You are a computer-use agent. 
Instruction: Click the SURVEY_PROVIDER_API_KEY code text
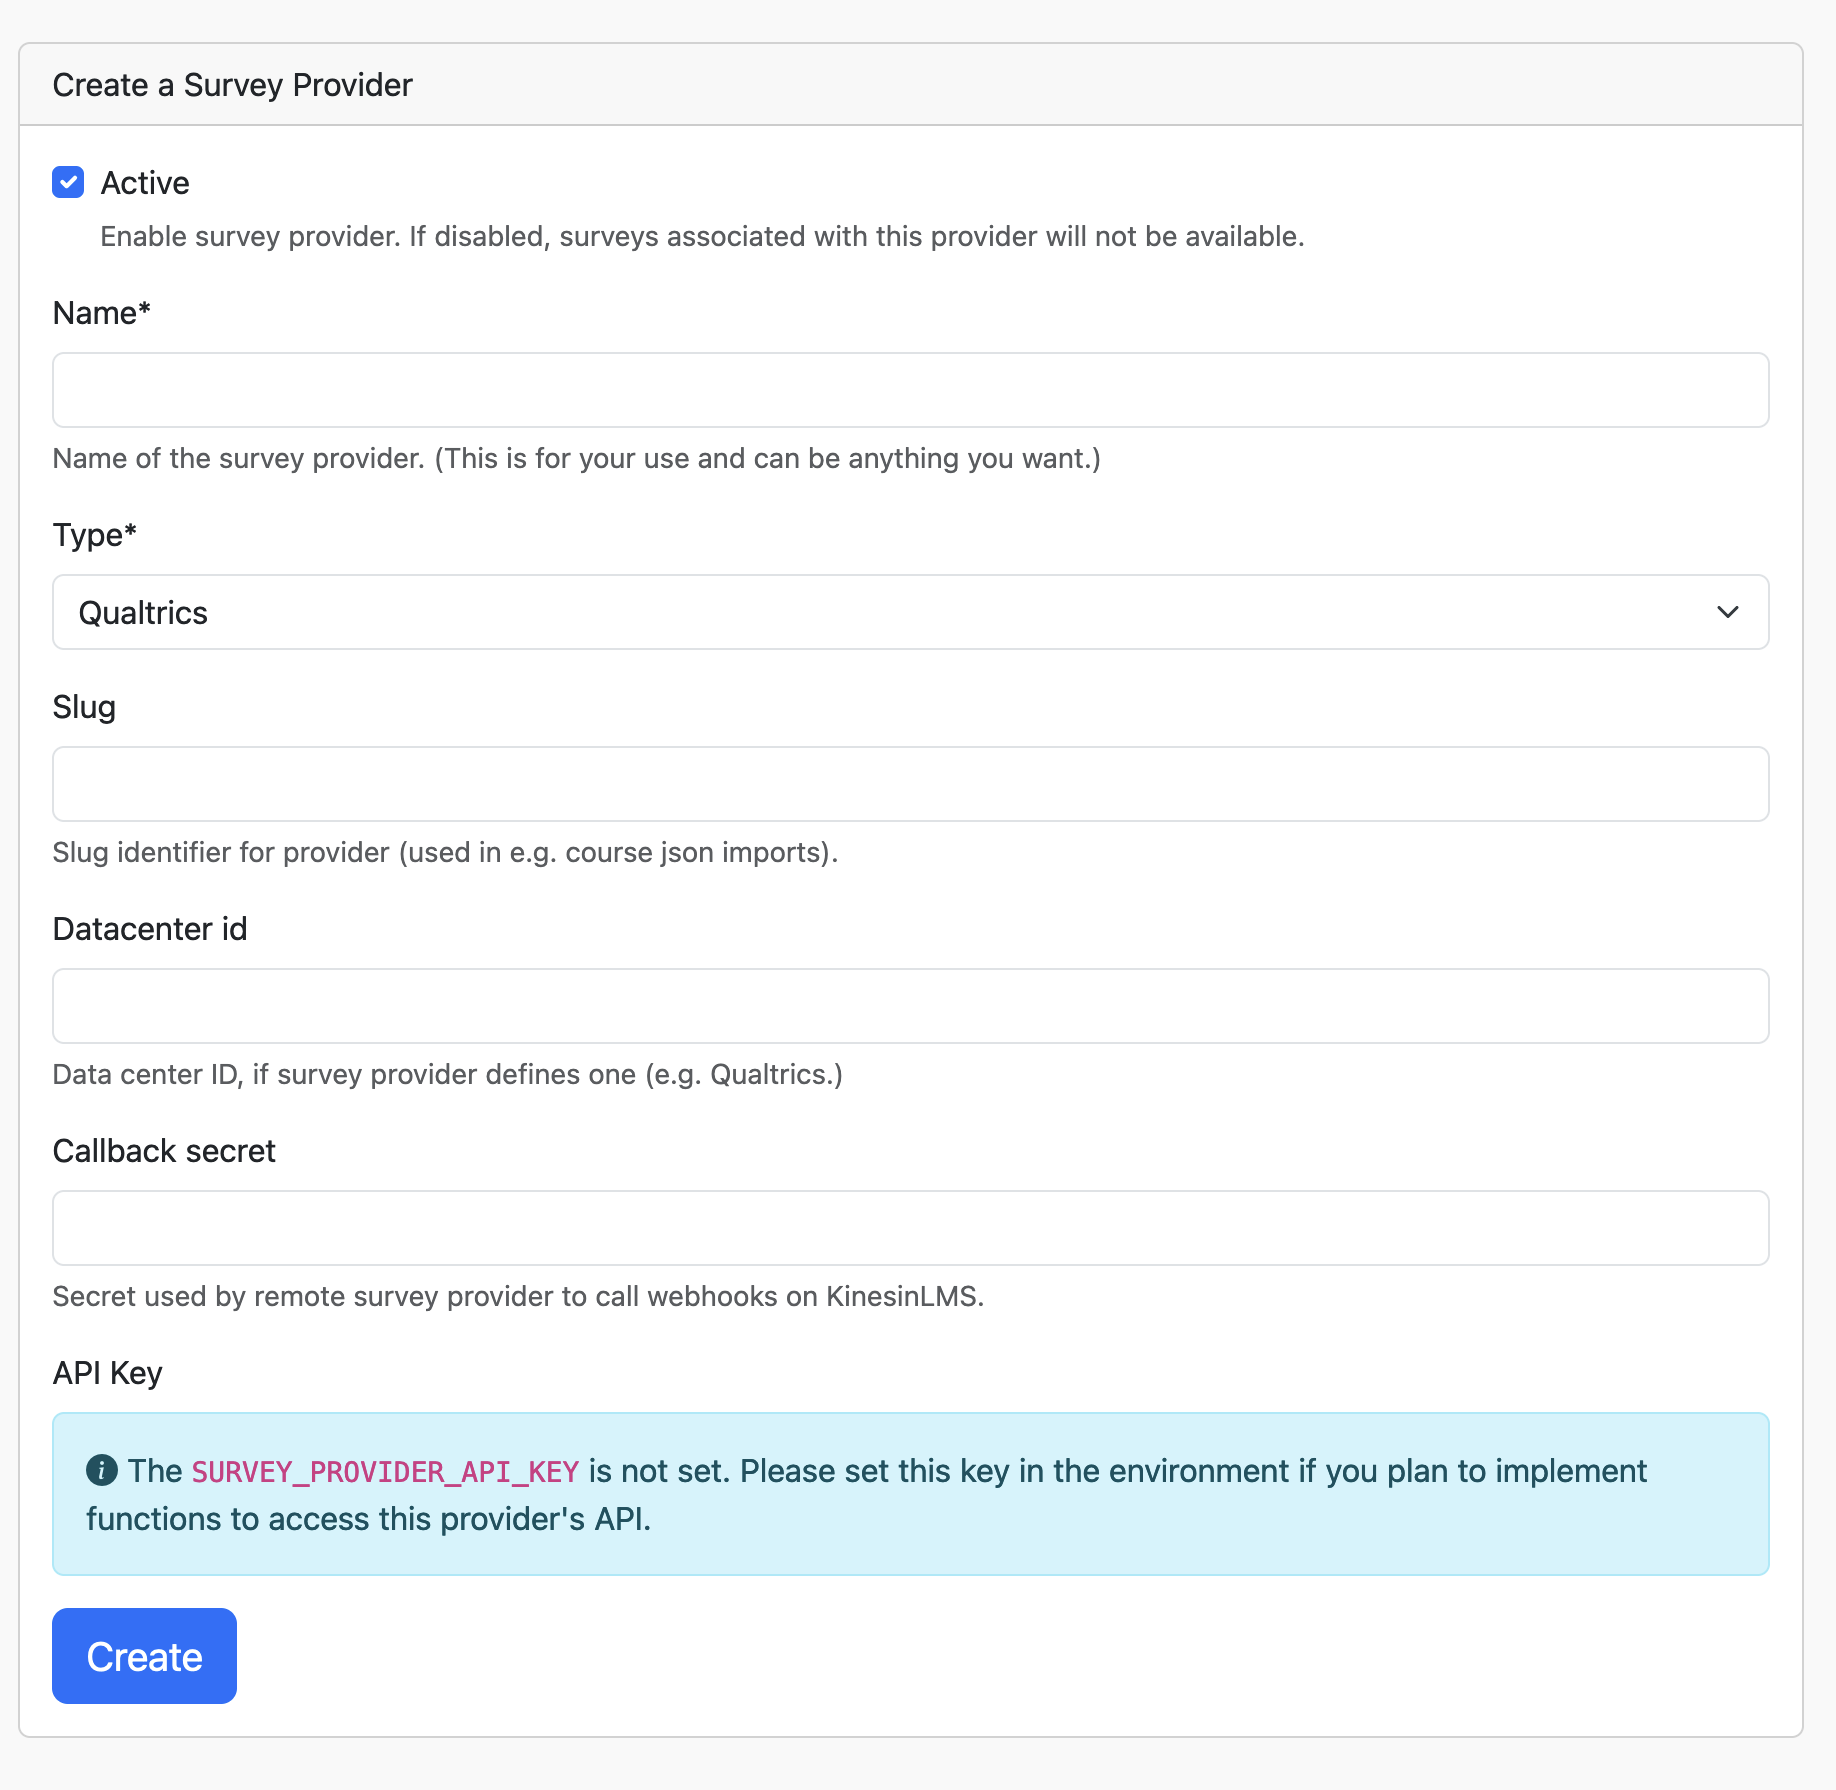tap(385, 1472)
